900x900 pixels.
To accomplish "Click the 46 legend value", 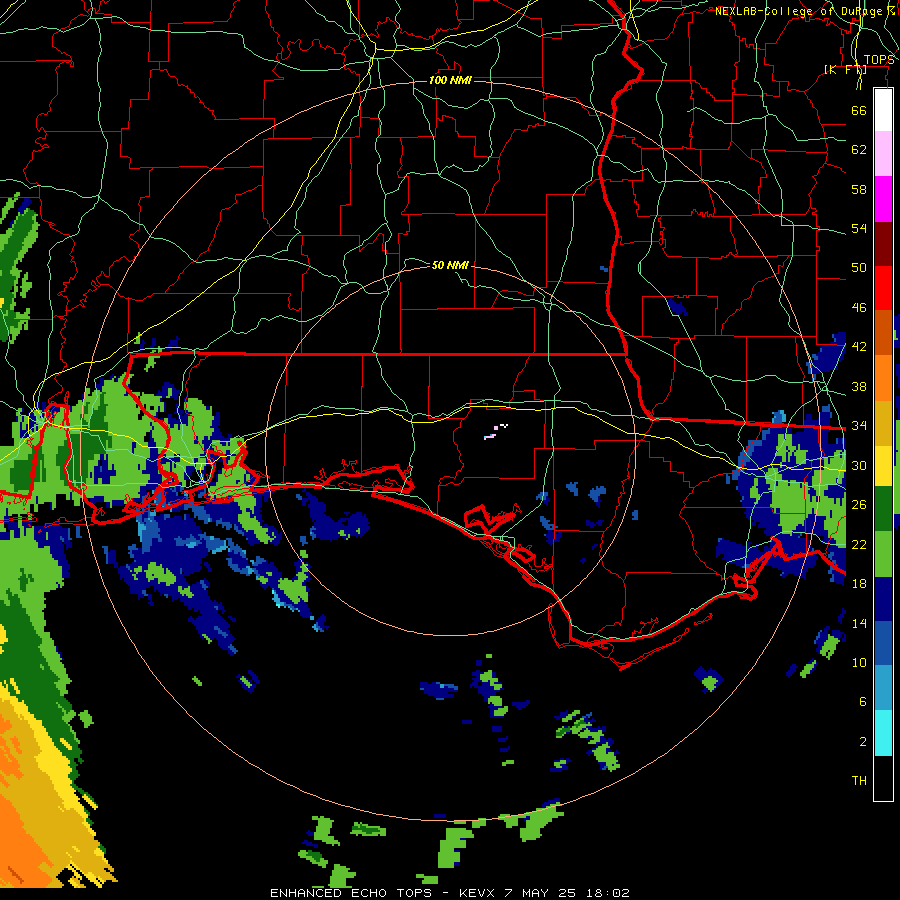I will [x=859, y=307].
